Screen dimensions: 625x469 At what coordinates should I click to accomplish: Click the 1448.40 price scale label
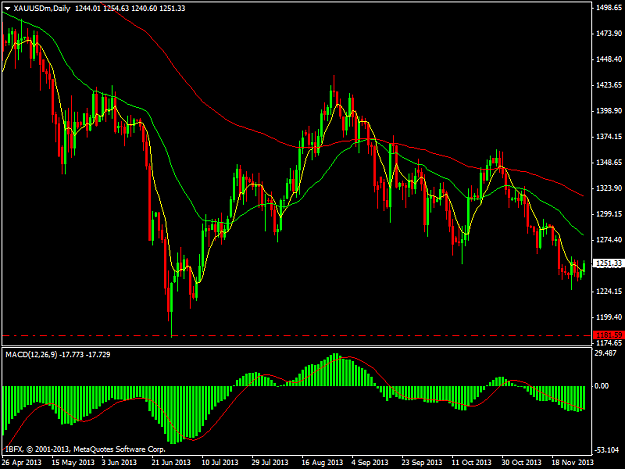click(609, 59)
